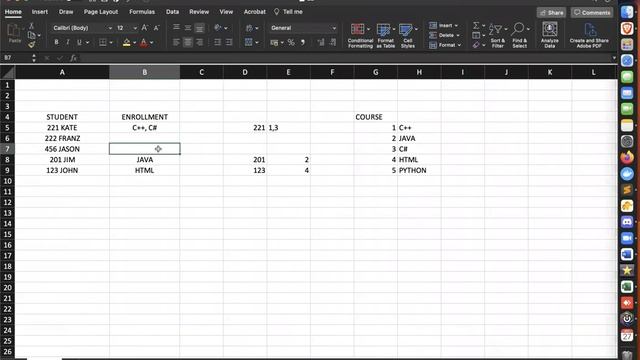The width and height of the screenshot is (640, 360).
Task: Apply comma style format
Action: click(302, 42)
